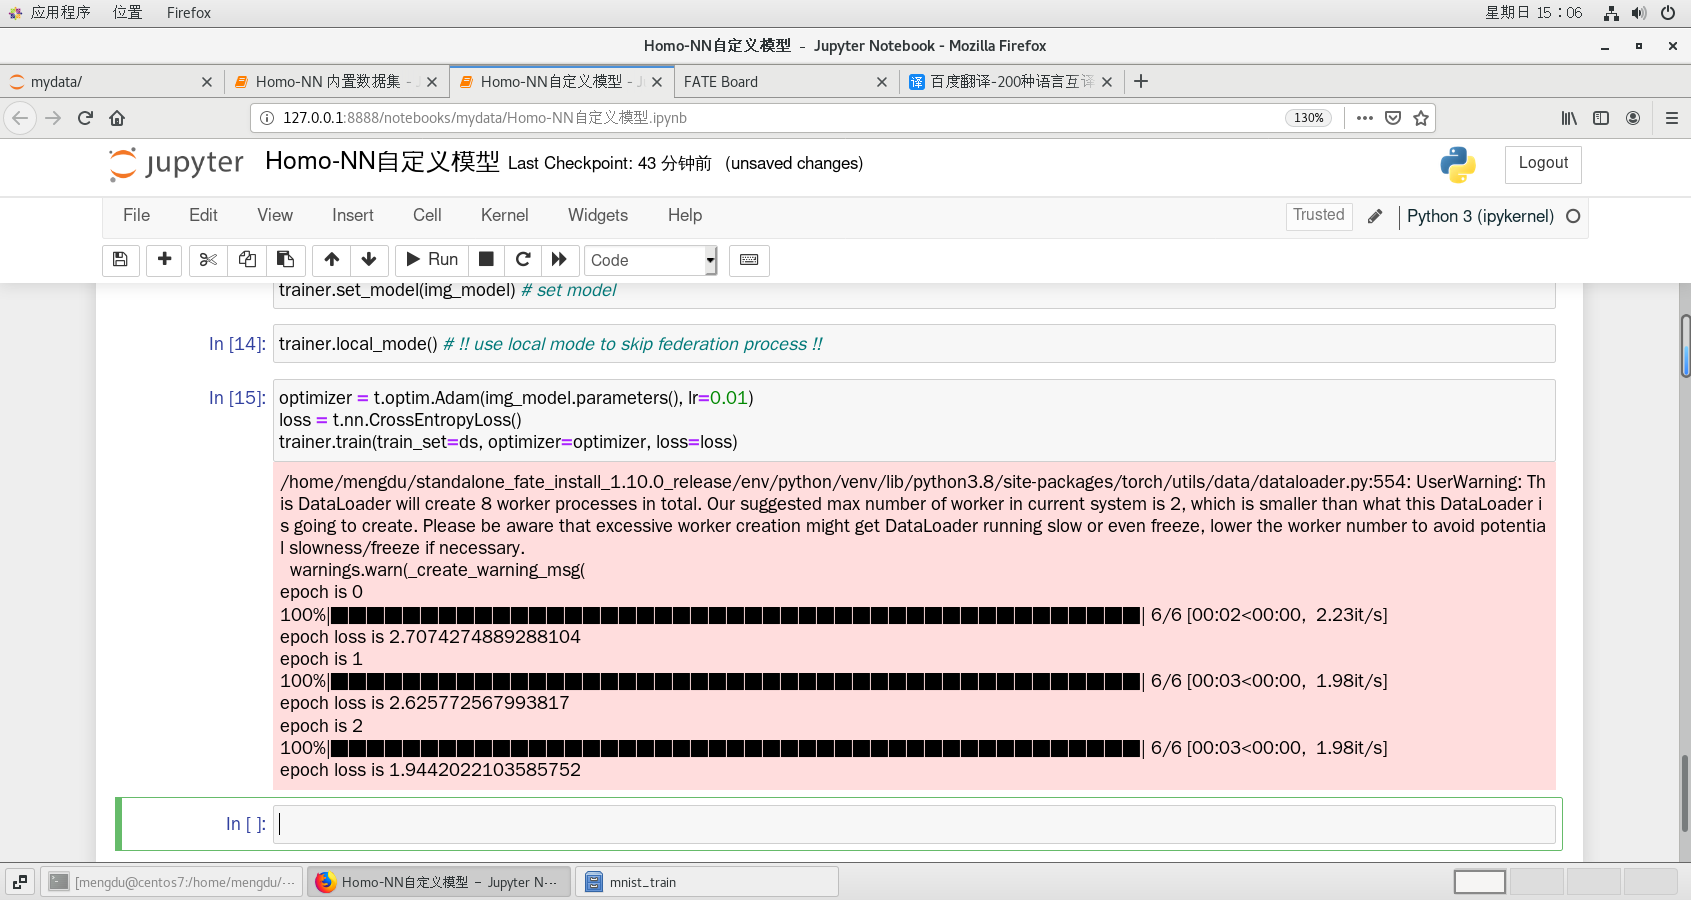
Task: Reload the current page
Action: [x=85, y=118]
